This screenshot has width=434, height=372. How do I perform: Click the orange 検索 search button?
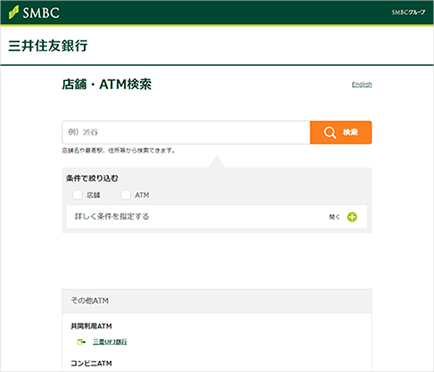pos(341,132)
